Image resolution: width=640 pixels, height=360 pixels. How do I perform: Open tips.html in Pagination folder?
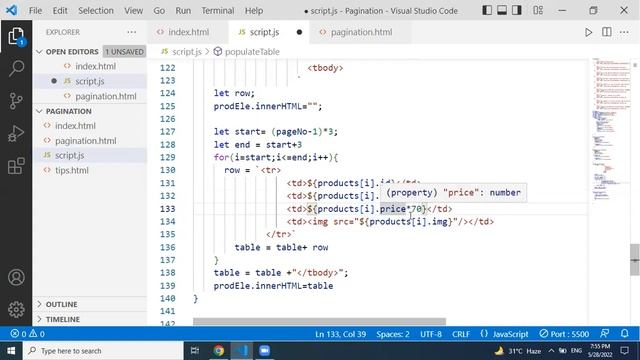tap(90, 170)
